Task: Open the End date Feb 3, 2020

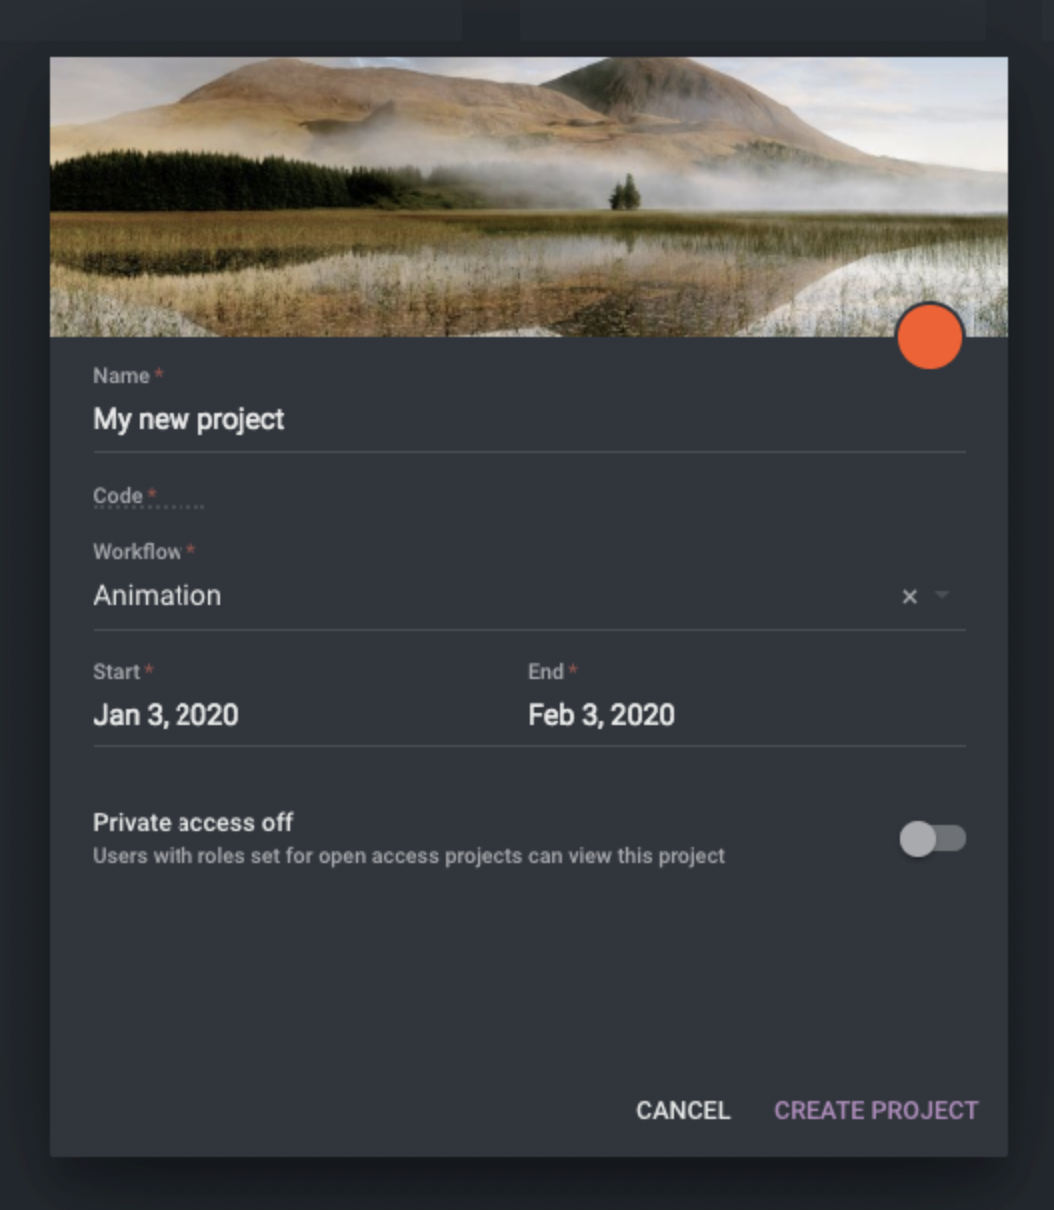Action: point(601,714)
